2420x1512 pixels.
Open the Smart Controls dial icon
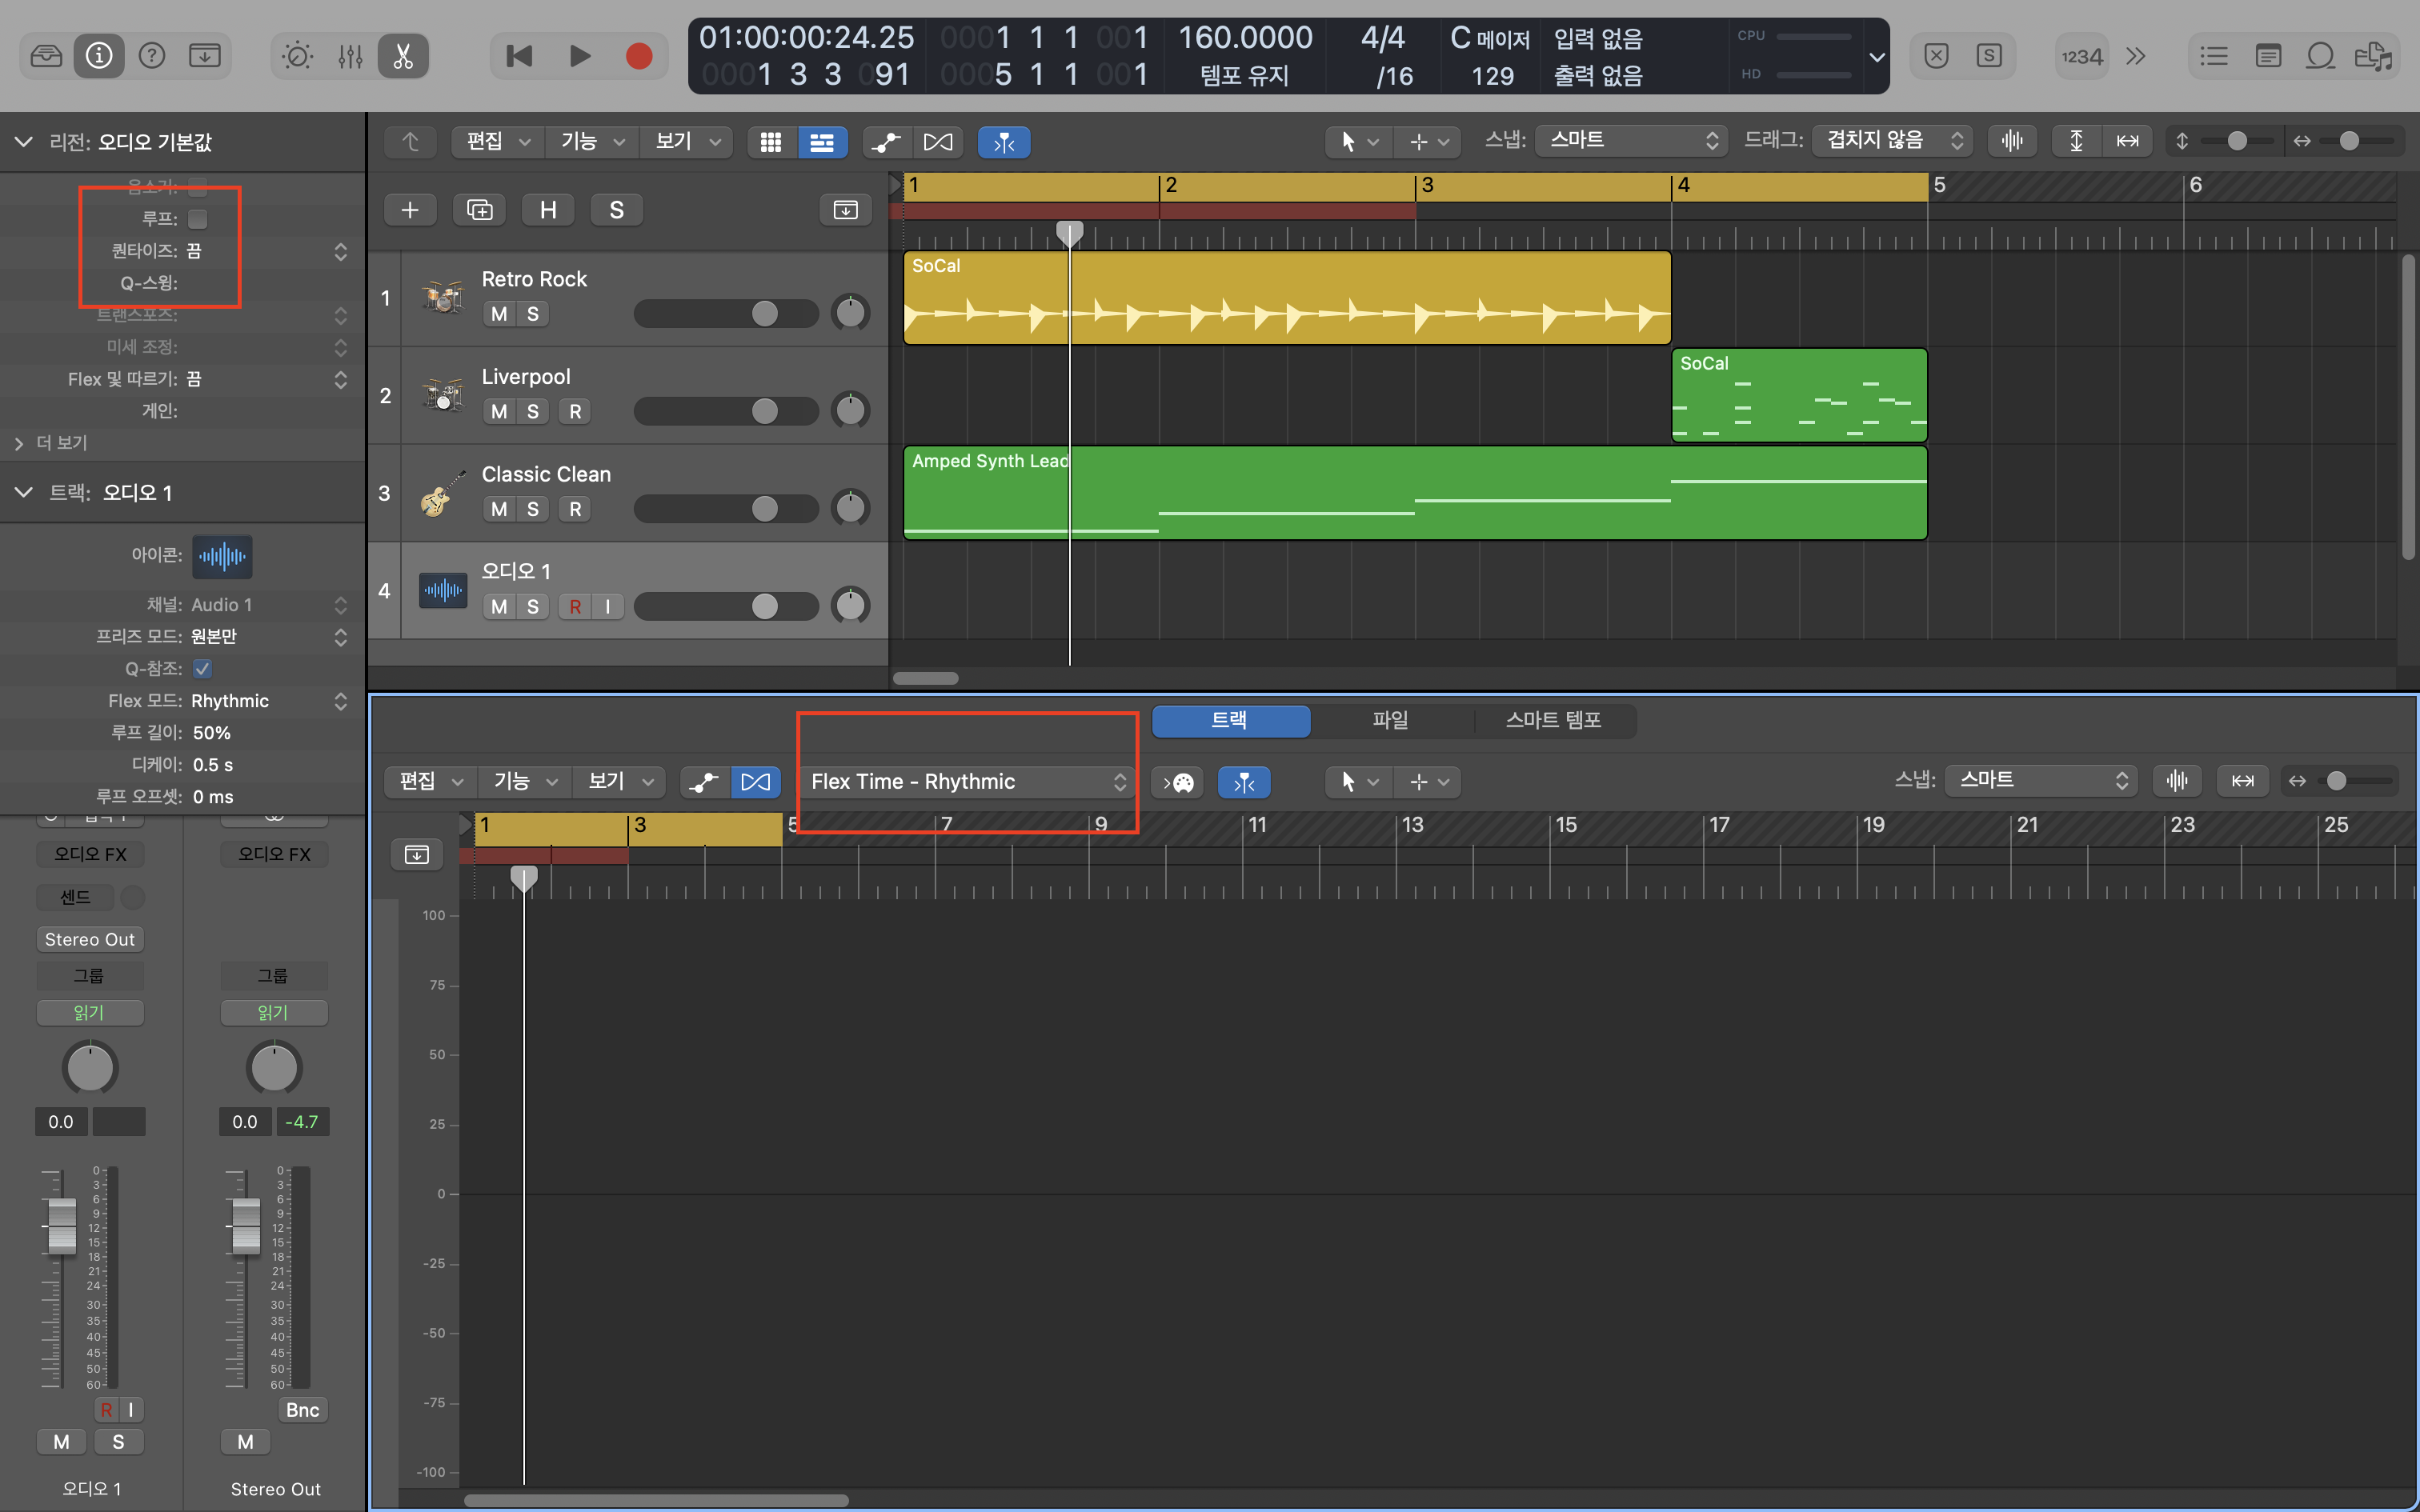(x=297, y=56)
